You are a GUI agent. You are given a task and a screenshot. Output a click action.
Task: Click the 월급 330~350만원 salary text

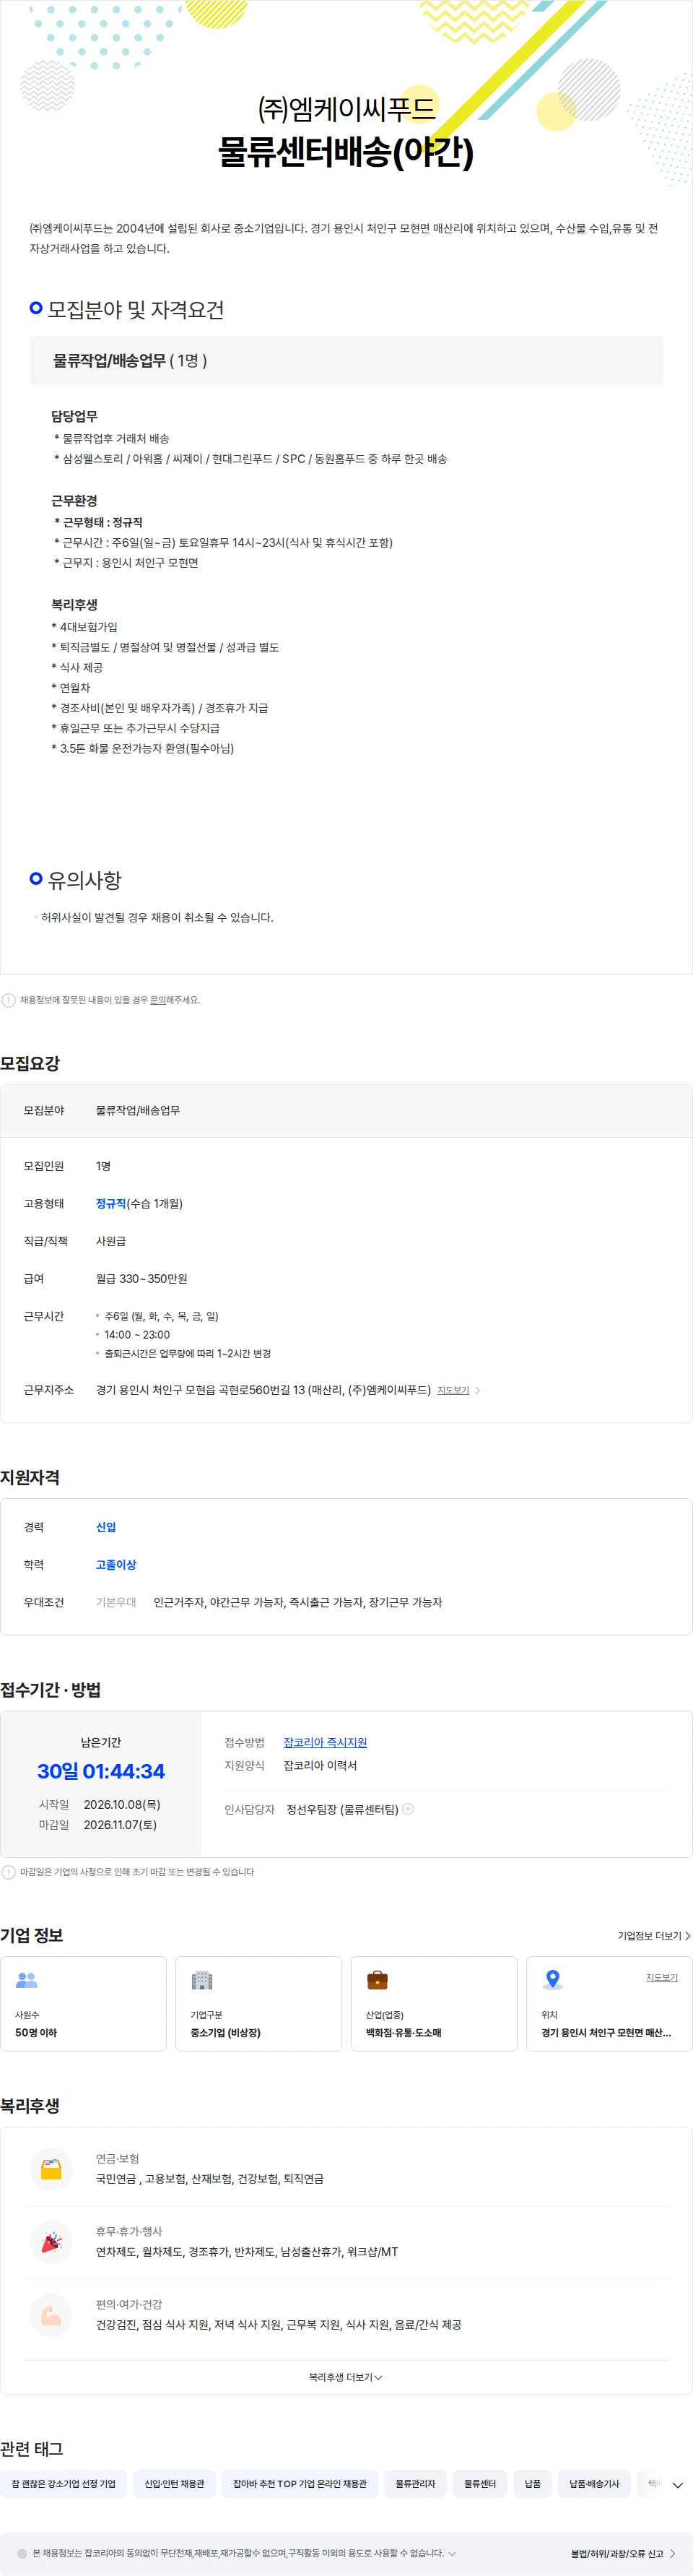coord(142,1279)
